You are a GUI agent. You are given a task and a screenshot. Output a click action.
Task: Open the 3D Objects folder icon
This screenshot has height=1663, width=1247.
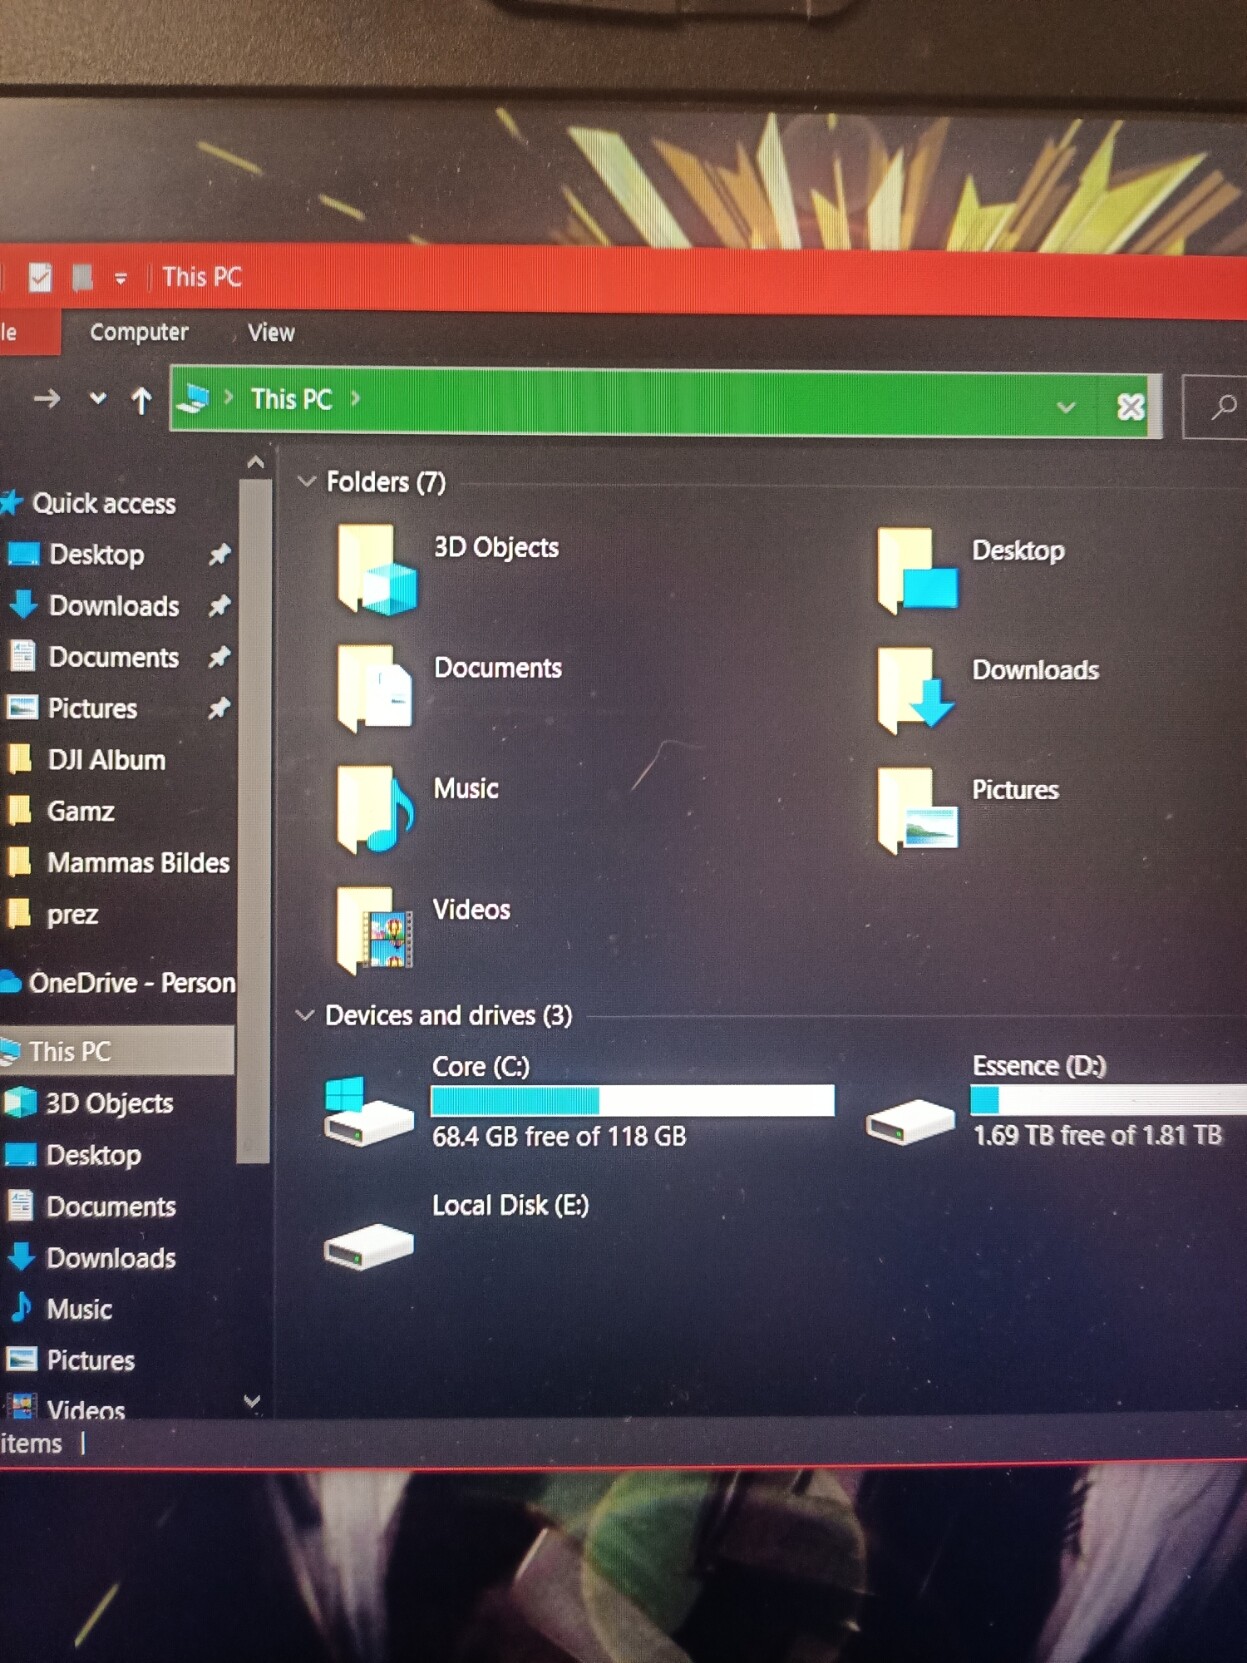tap(376, 569)
